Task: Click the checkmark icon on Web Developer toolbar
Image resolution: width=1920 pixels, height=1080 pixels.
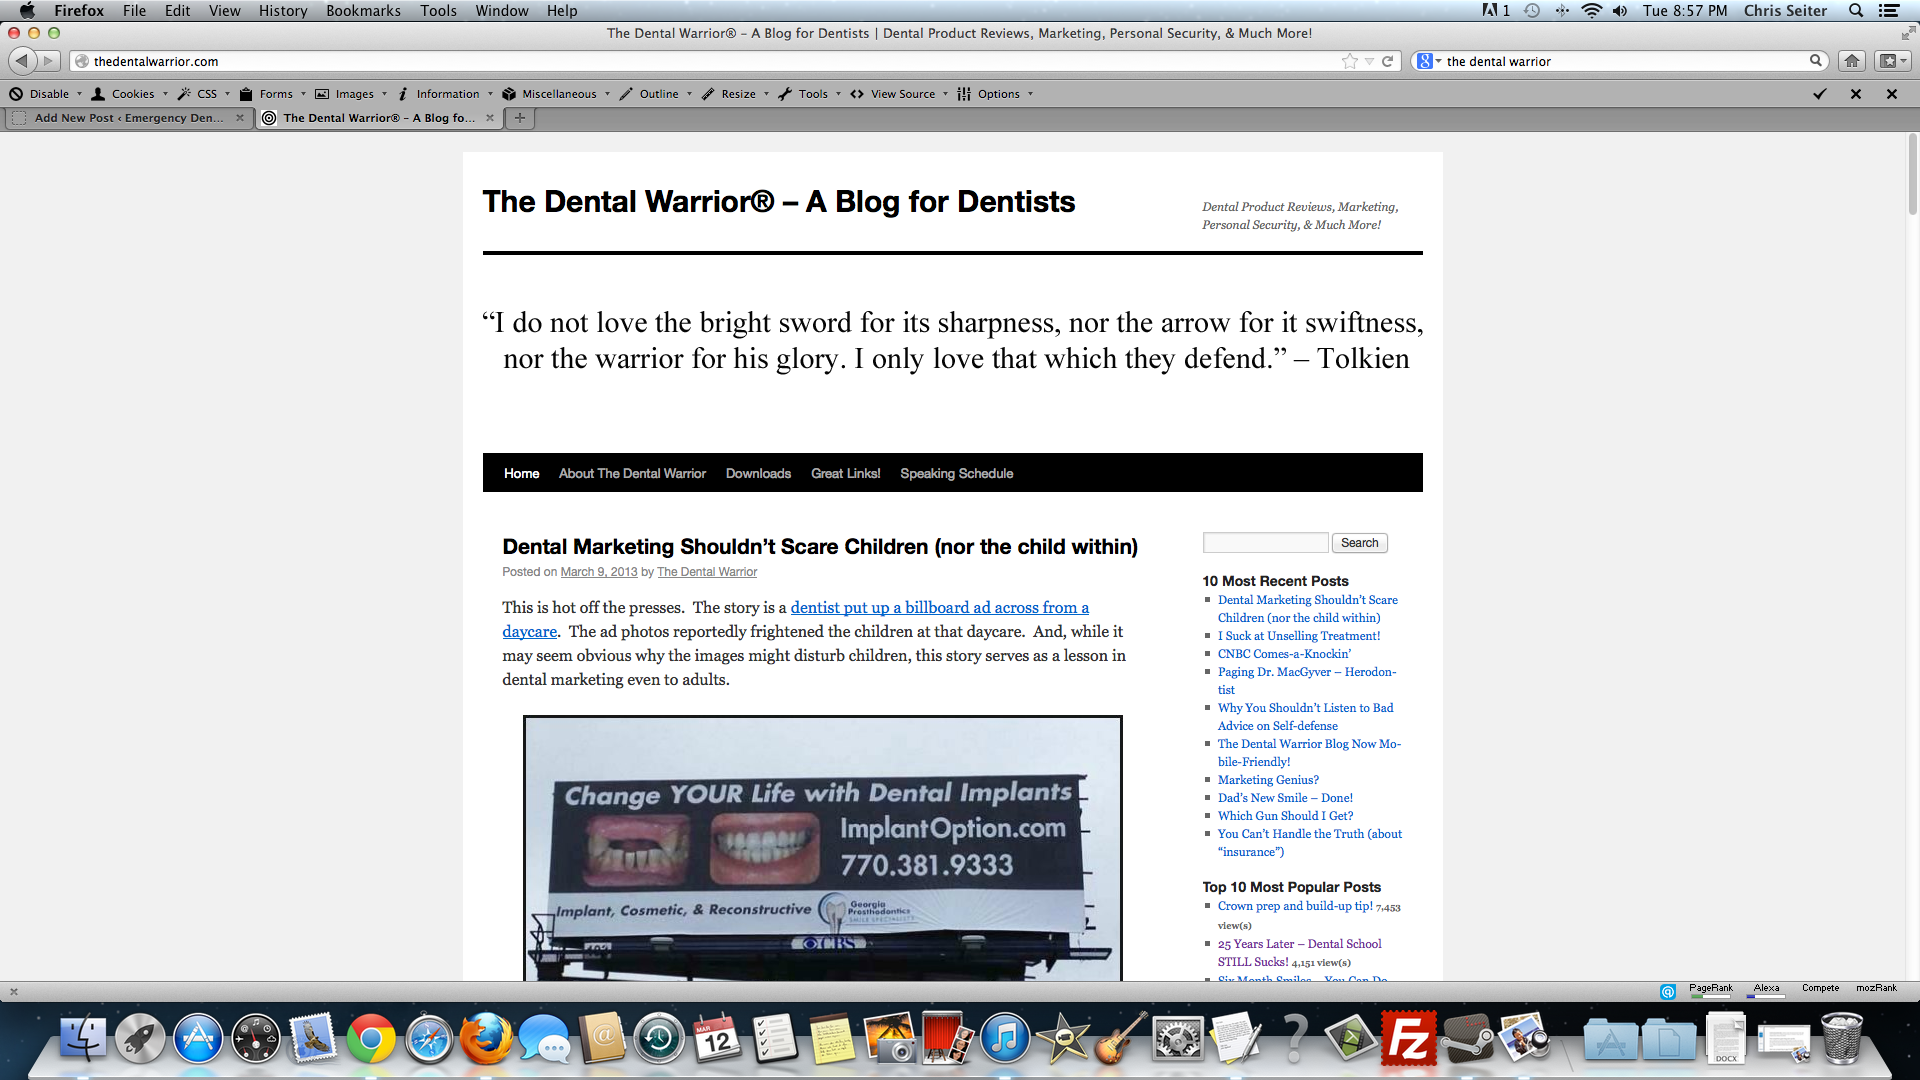Action: click(x=1820, y=94)
